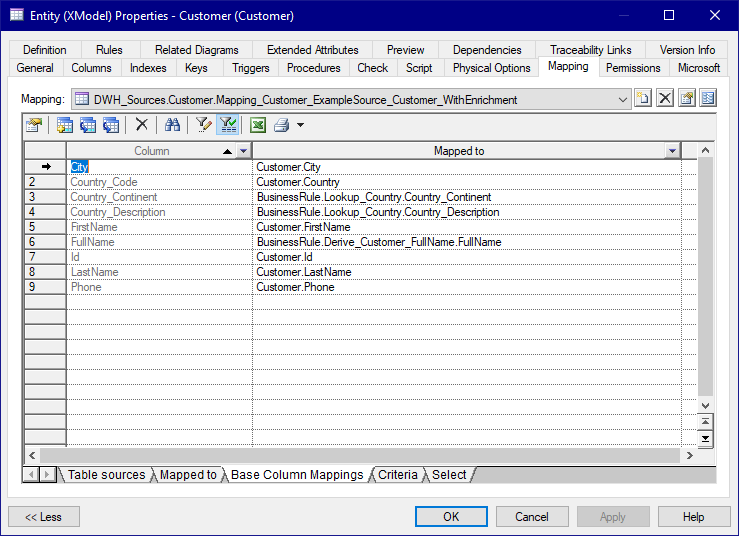The width and height of the screenshot is (739, 536).
Task: Select the LastName column cell
Action: click(159, 272)
